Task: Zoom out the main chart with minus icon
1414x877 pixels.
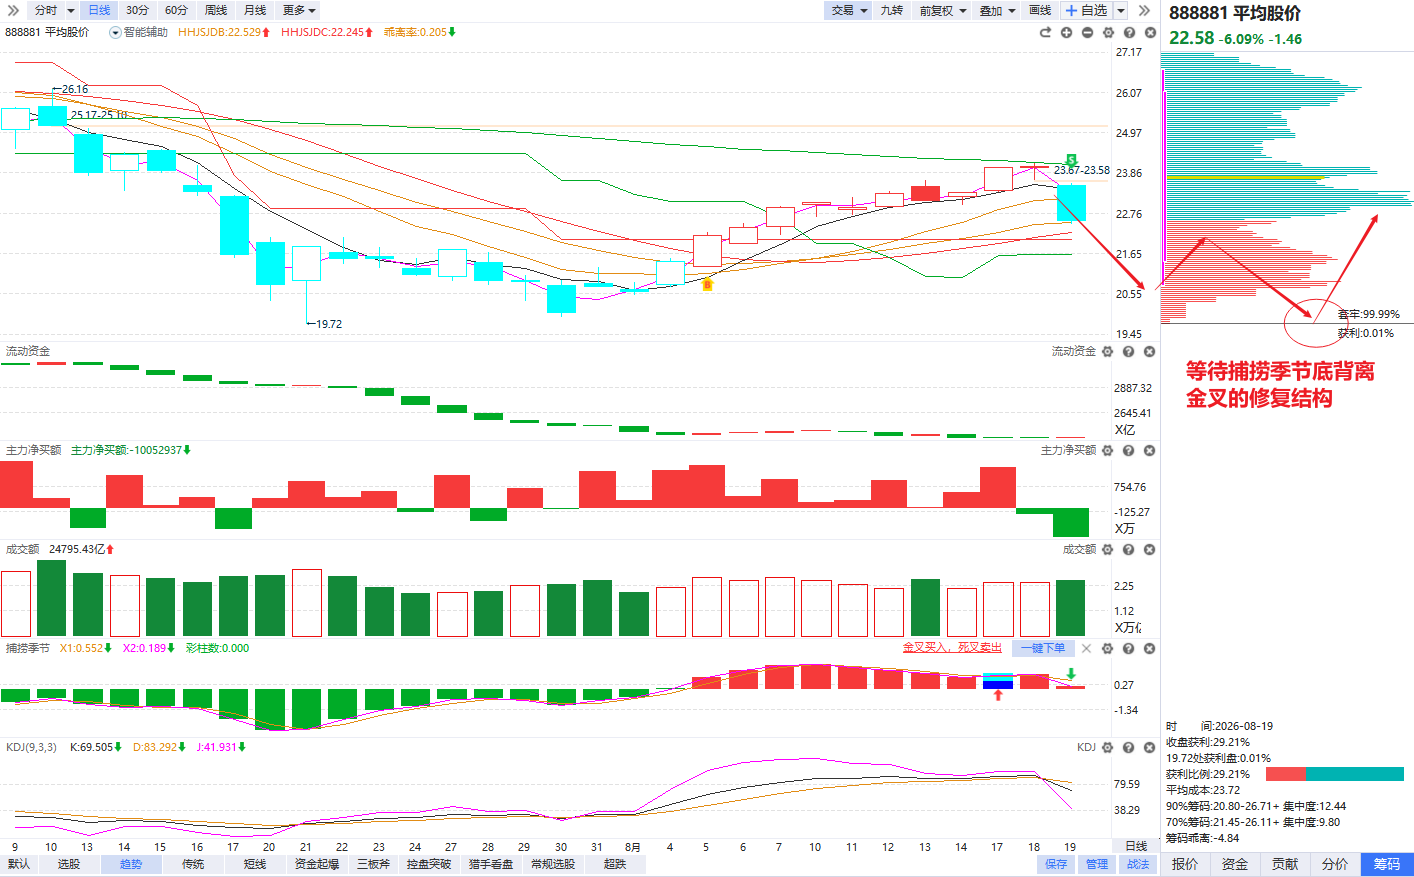Action: click(x=1087, y=32)
